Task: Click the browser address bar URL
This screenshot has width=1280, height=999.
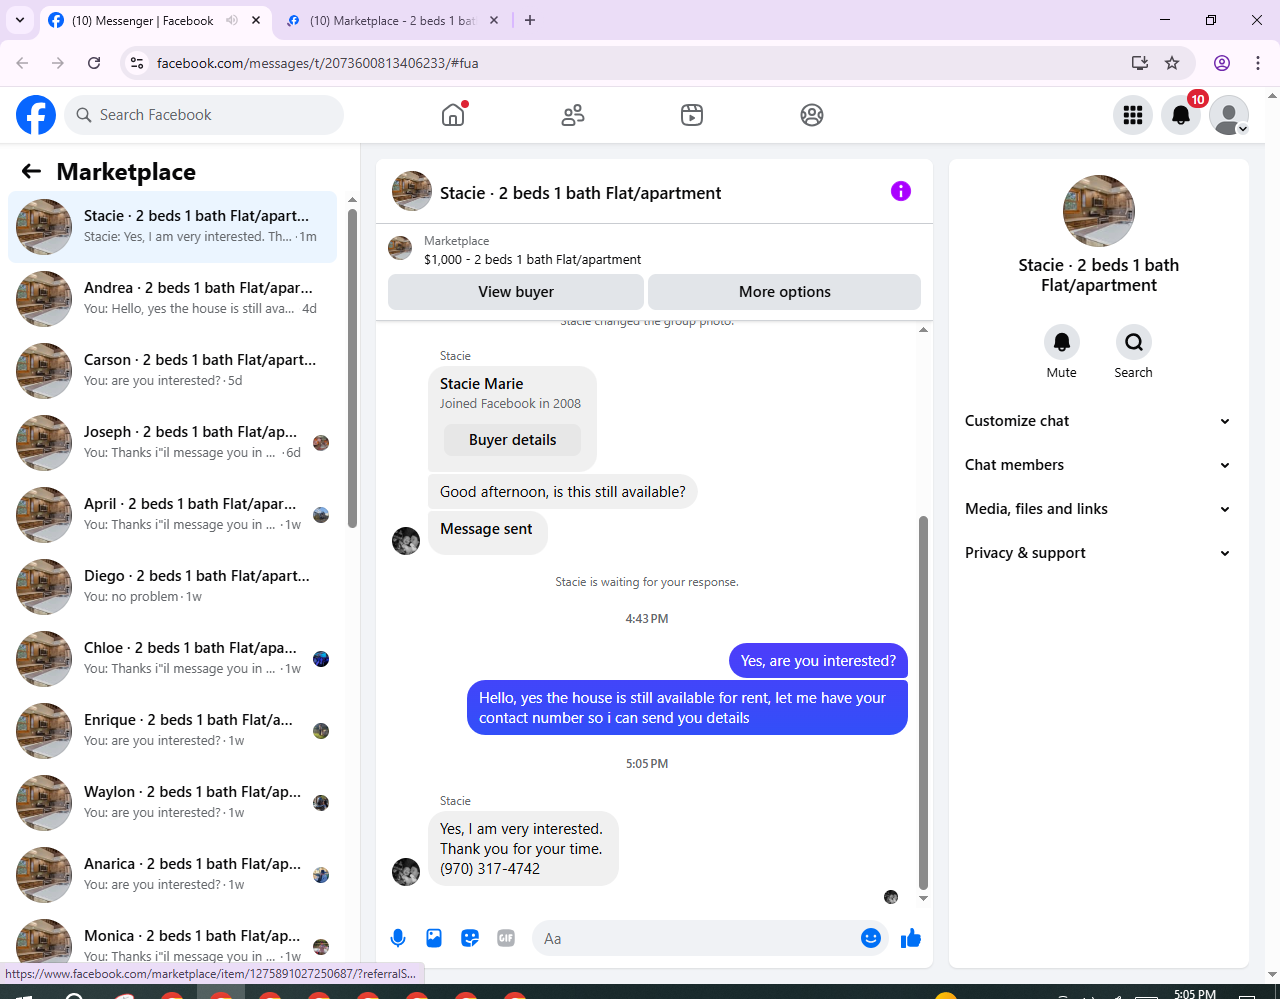Action: click(317, 63)
